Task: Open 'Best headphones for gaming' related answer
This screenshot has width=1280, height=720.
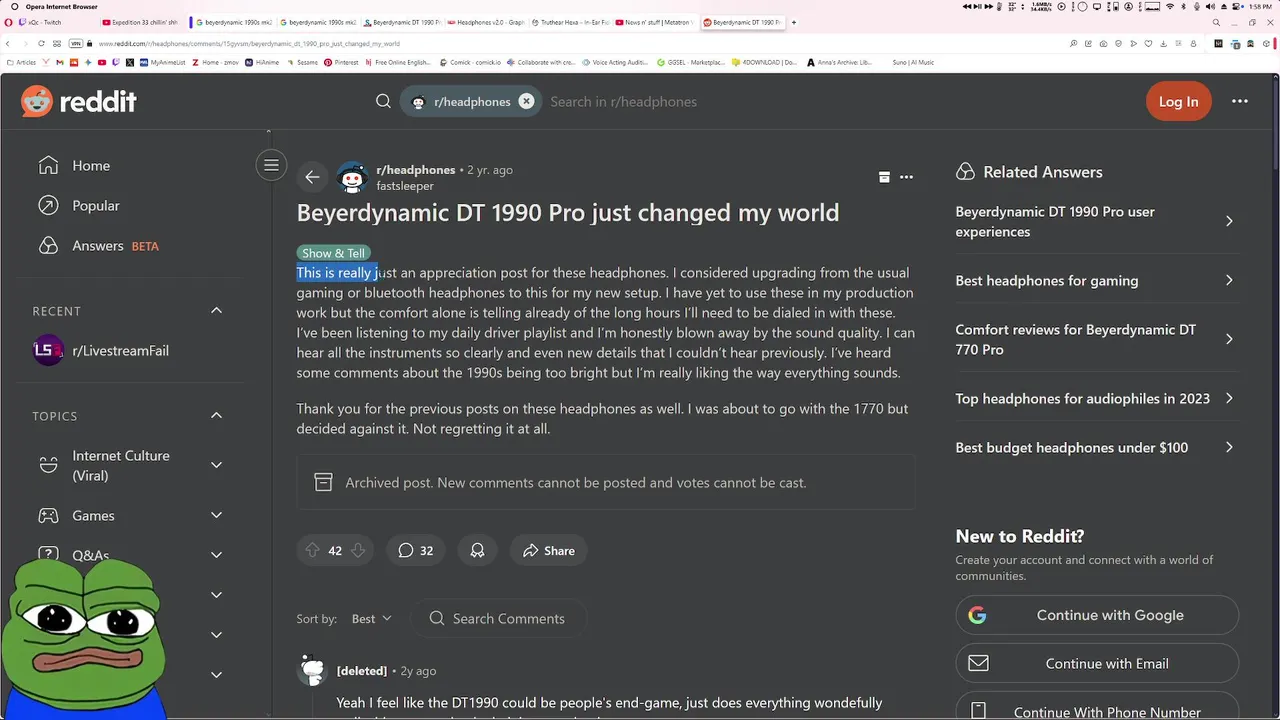Action: pyautogui.click(x=1095, y=280)
